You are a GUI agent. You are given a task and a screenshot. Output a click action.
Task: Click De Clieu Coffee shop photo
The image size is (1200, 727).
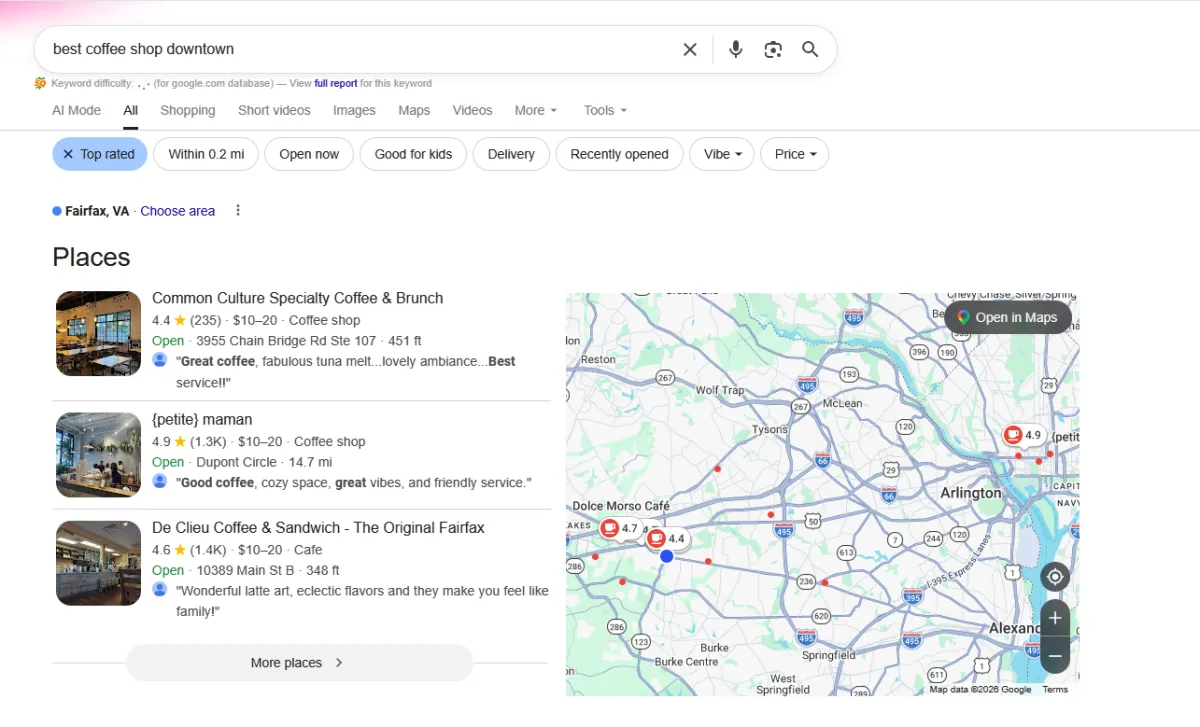(x=98, y=563)
